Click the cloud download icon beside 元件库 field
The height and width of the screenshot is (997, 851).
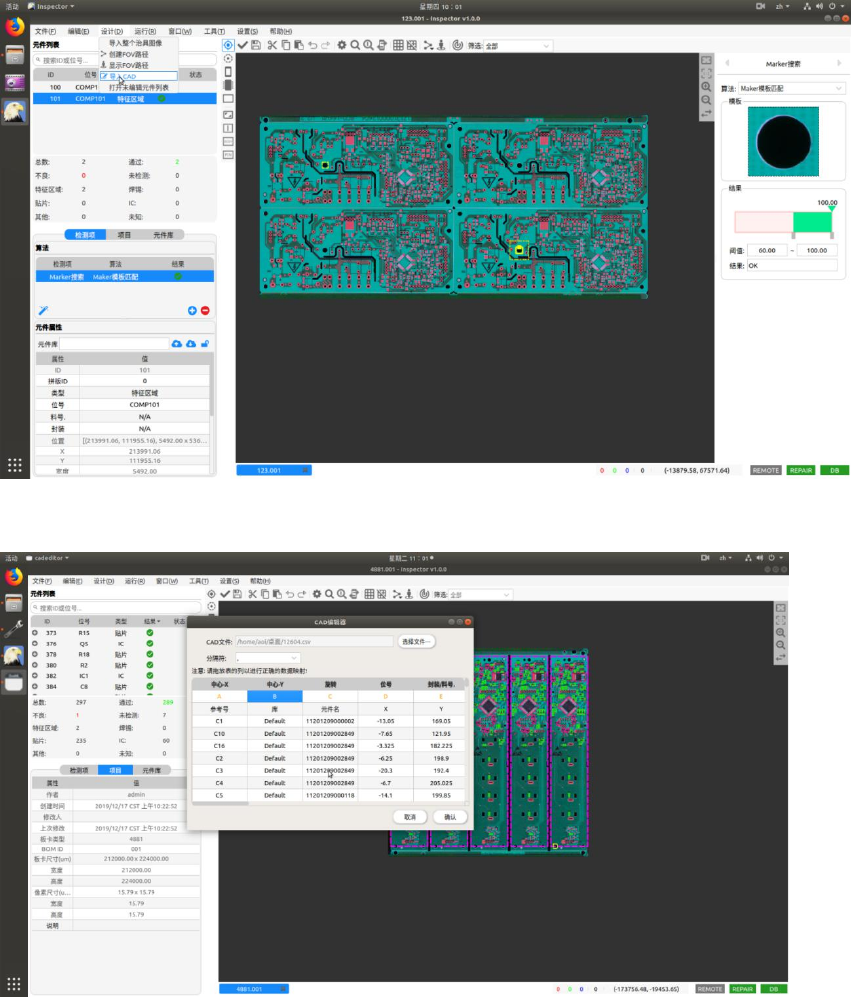point(191,344)
